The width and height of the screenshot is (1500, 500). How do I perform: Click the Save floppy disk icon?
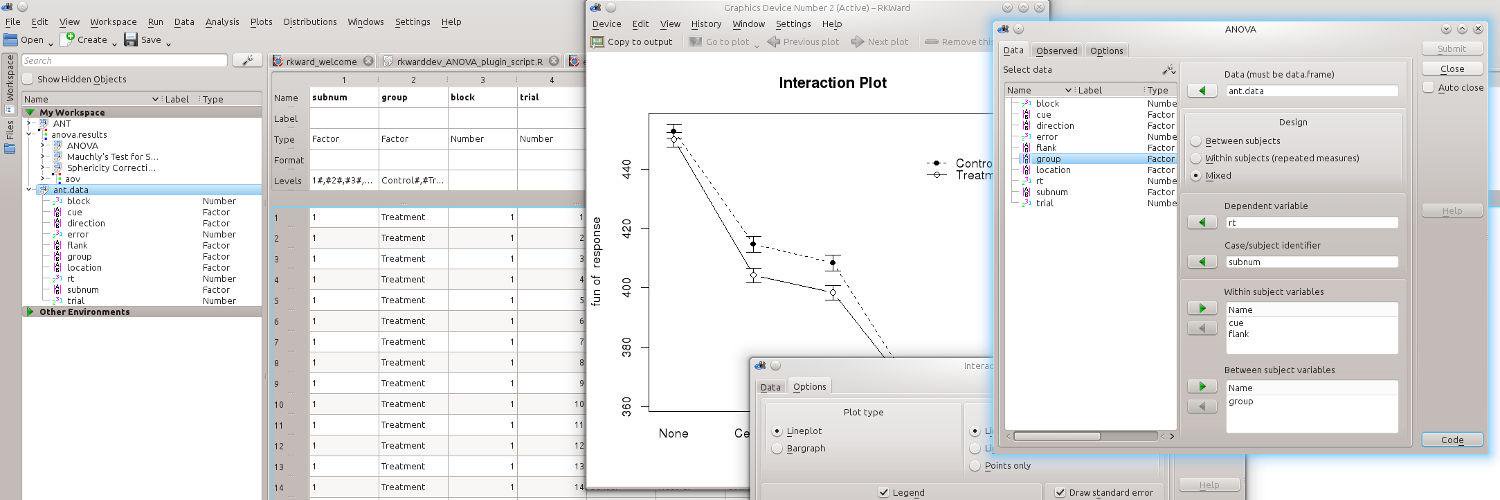coord(130,40)
